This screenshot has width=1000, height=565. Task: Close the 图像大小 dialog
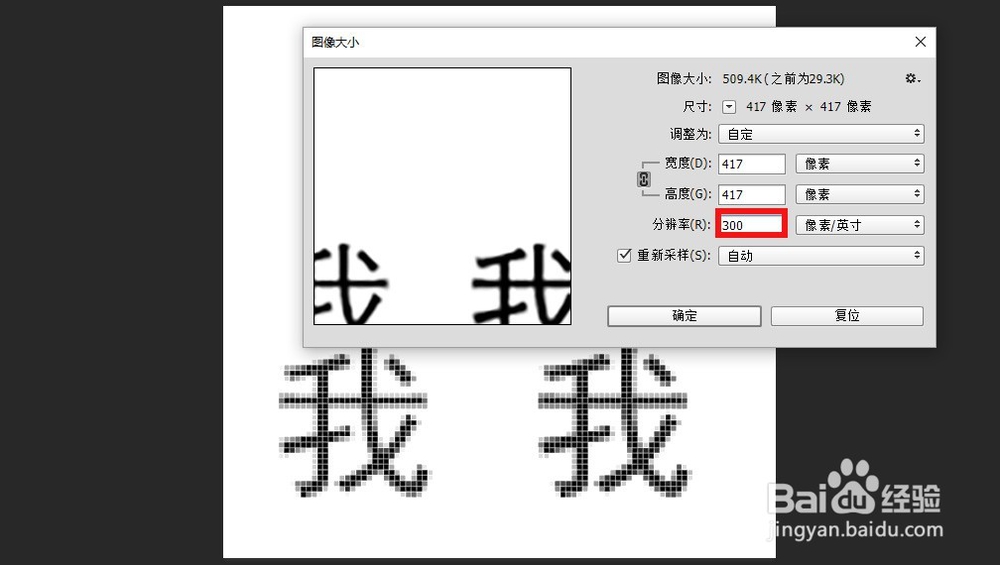click(920, 42)
